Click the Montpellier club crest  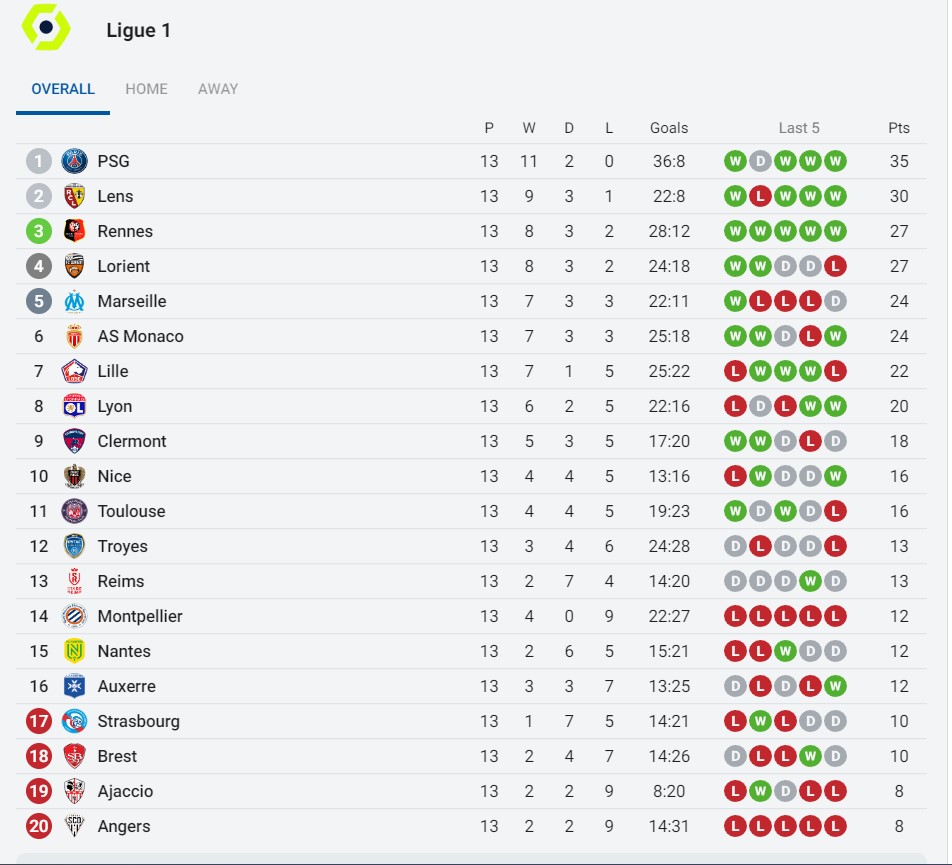75,616
